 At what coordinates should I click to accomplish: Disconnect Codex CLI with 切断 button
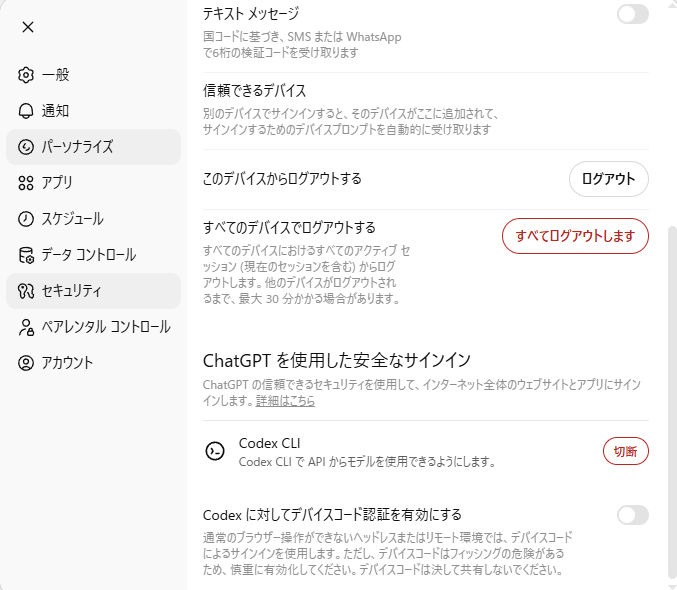point(625,451)
